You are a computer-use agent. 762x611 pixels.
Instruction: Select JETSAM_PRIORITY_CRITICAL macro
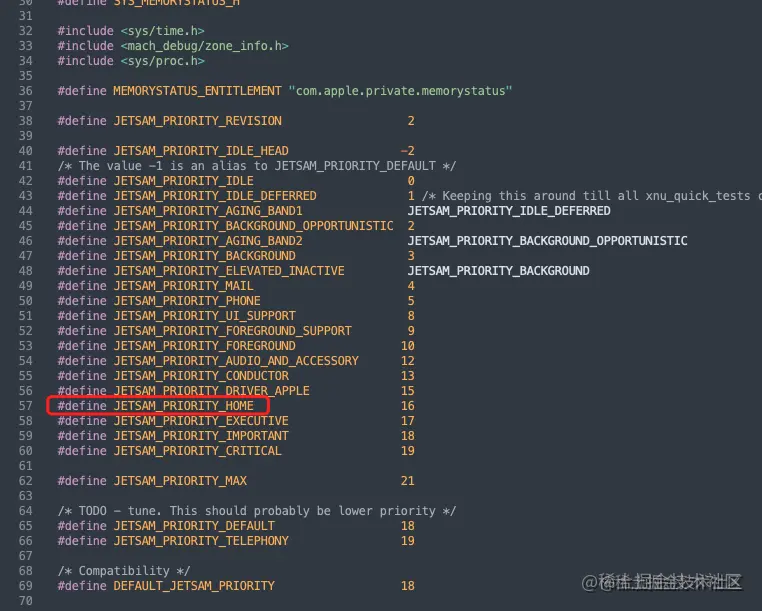pyautogui.click(x=197, y=451)
